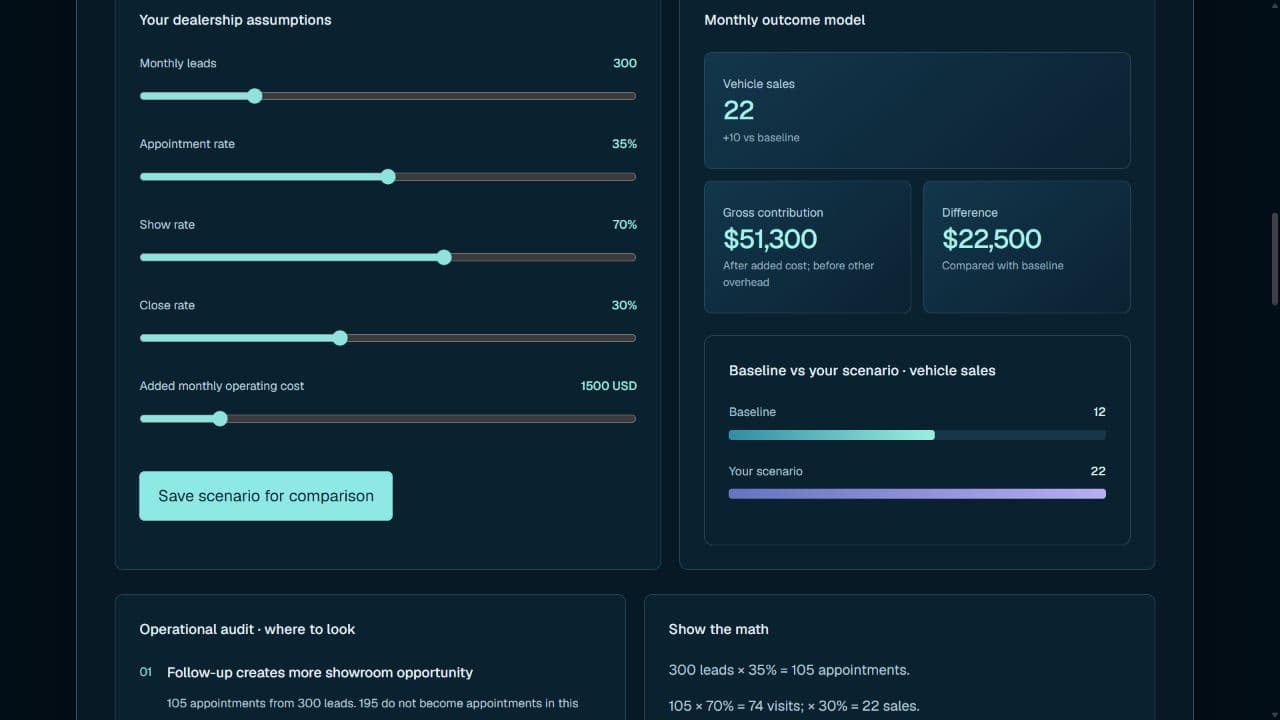Screen dimensions: 1280x720
Task: Click the '+10 vs baseline' text
Action: 761,138
